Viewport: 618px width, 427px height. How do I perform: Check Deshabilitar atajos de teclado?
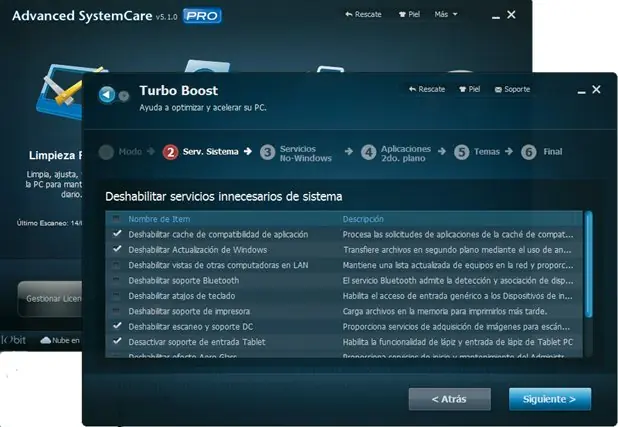(x=116, y=296)
